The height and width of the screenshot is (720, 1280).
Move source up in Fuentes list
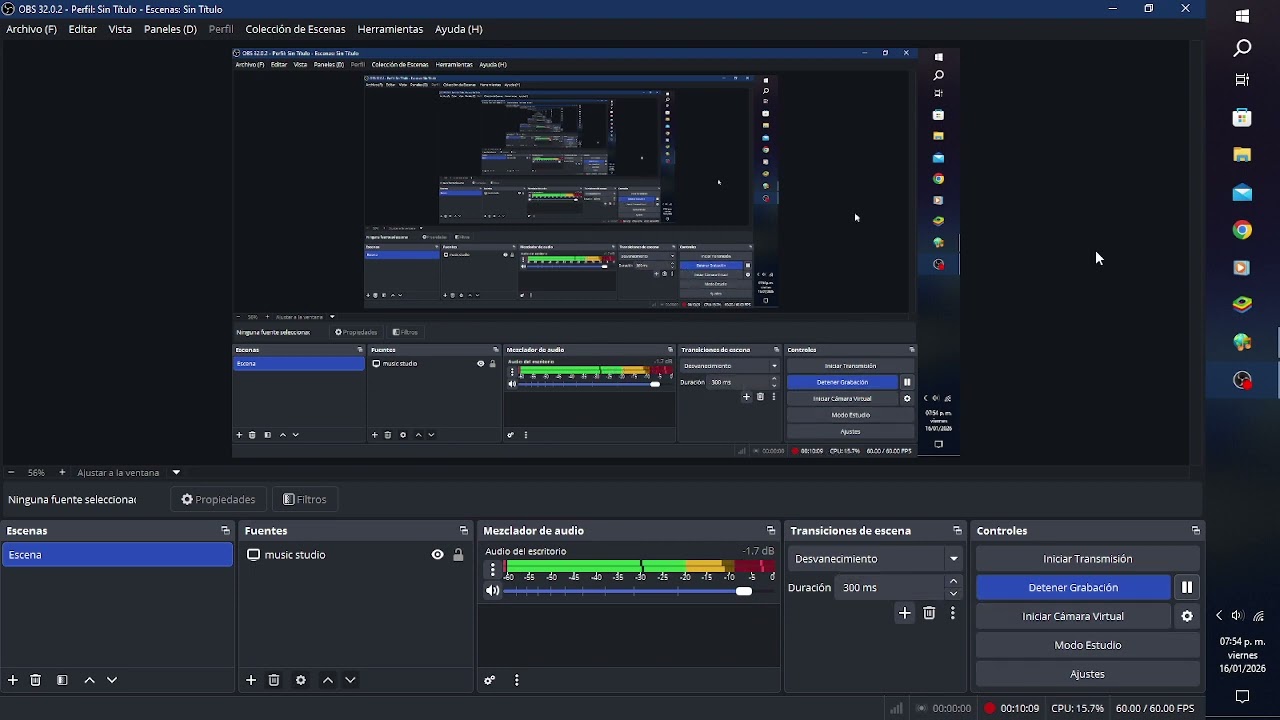(x=327, y=680)
